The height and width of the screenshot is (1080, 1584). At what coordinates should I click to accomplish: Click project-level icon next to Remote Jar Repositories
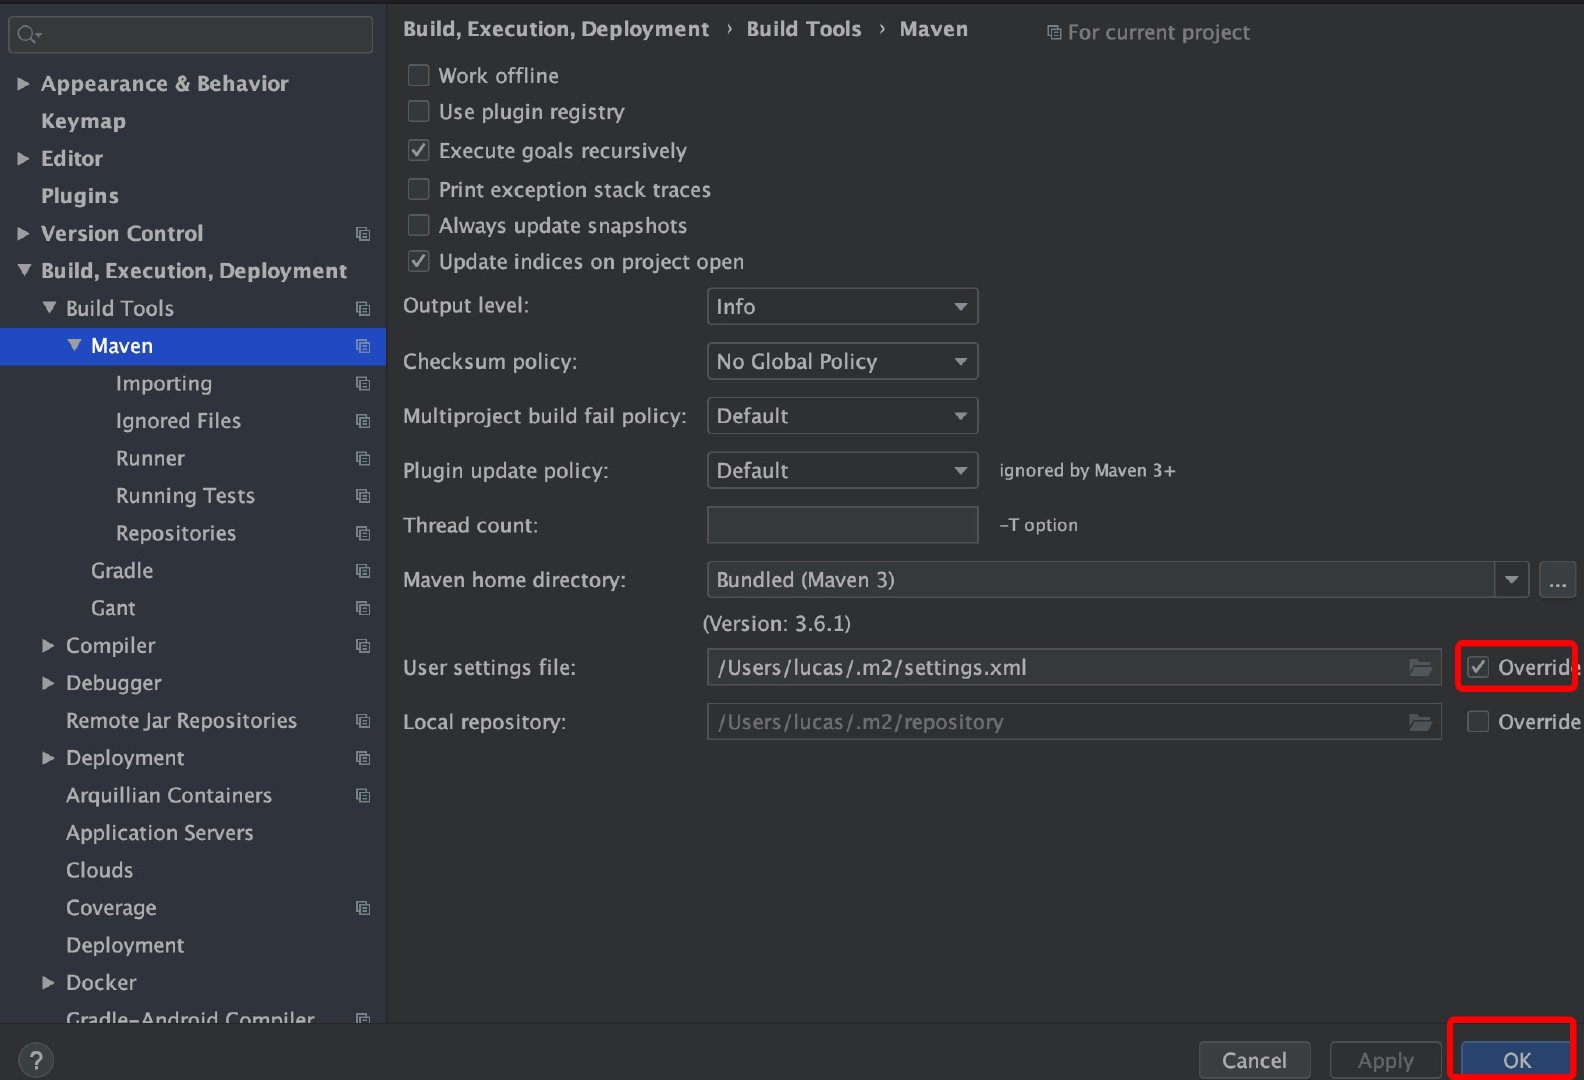point(363,721)
